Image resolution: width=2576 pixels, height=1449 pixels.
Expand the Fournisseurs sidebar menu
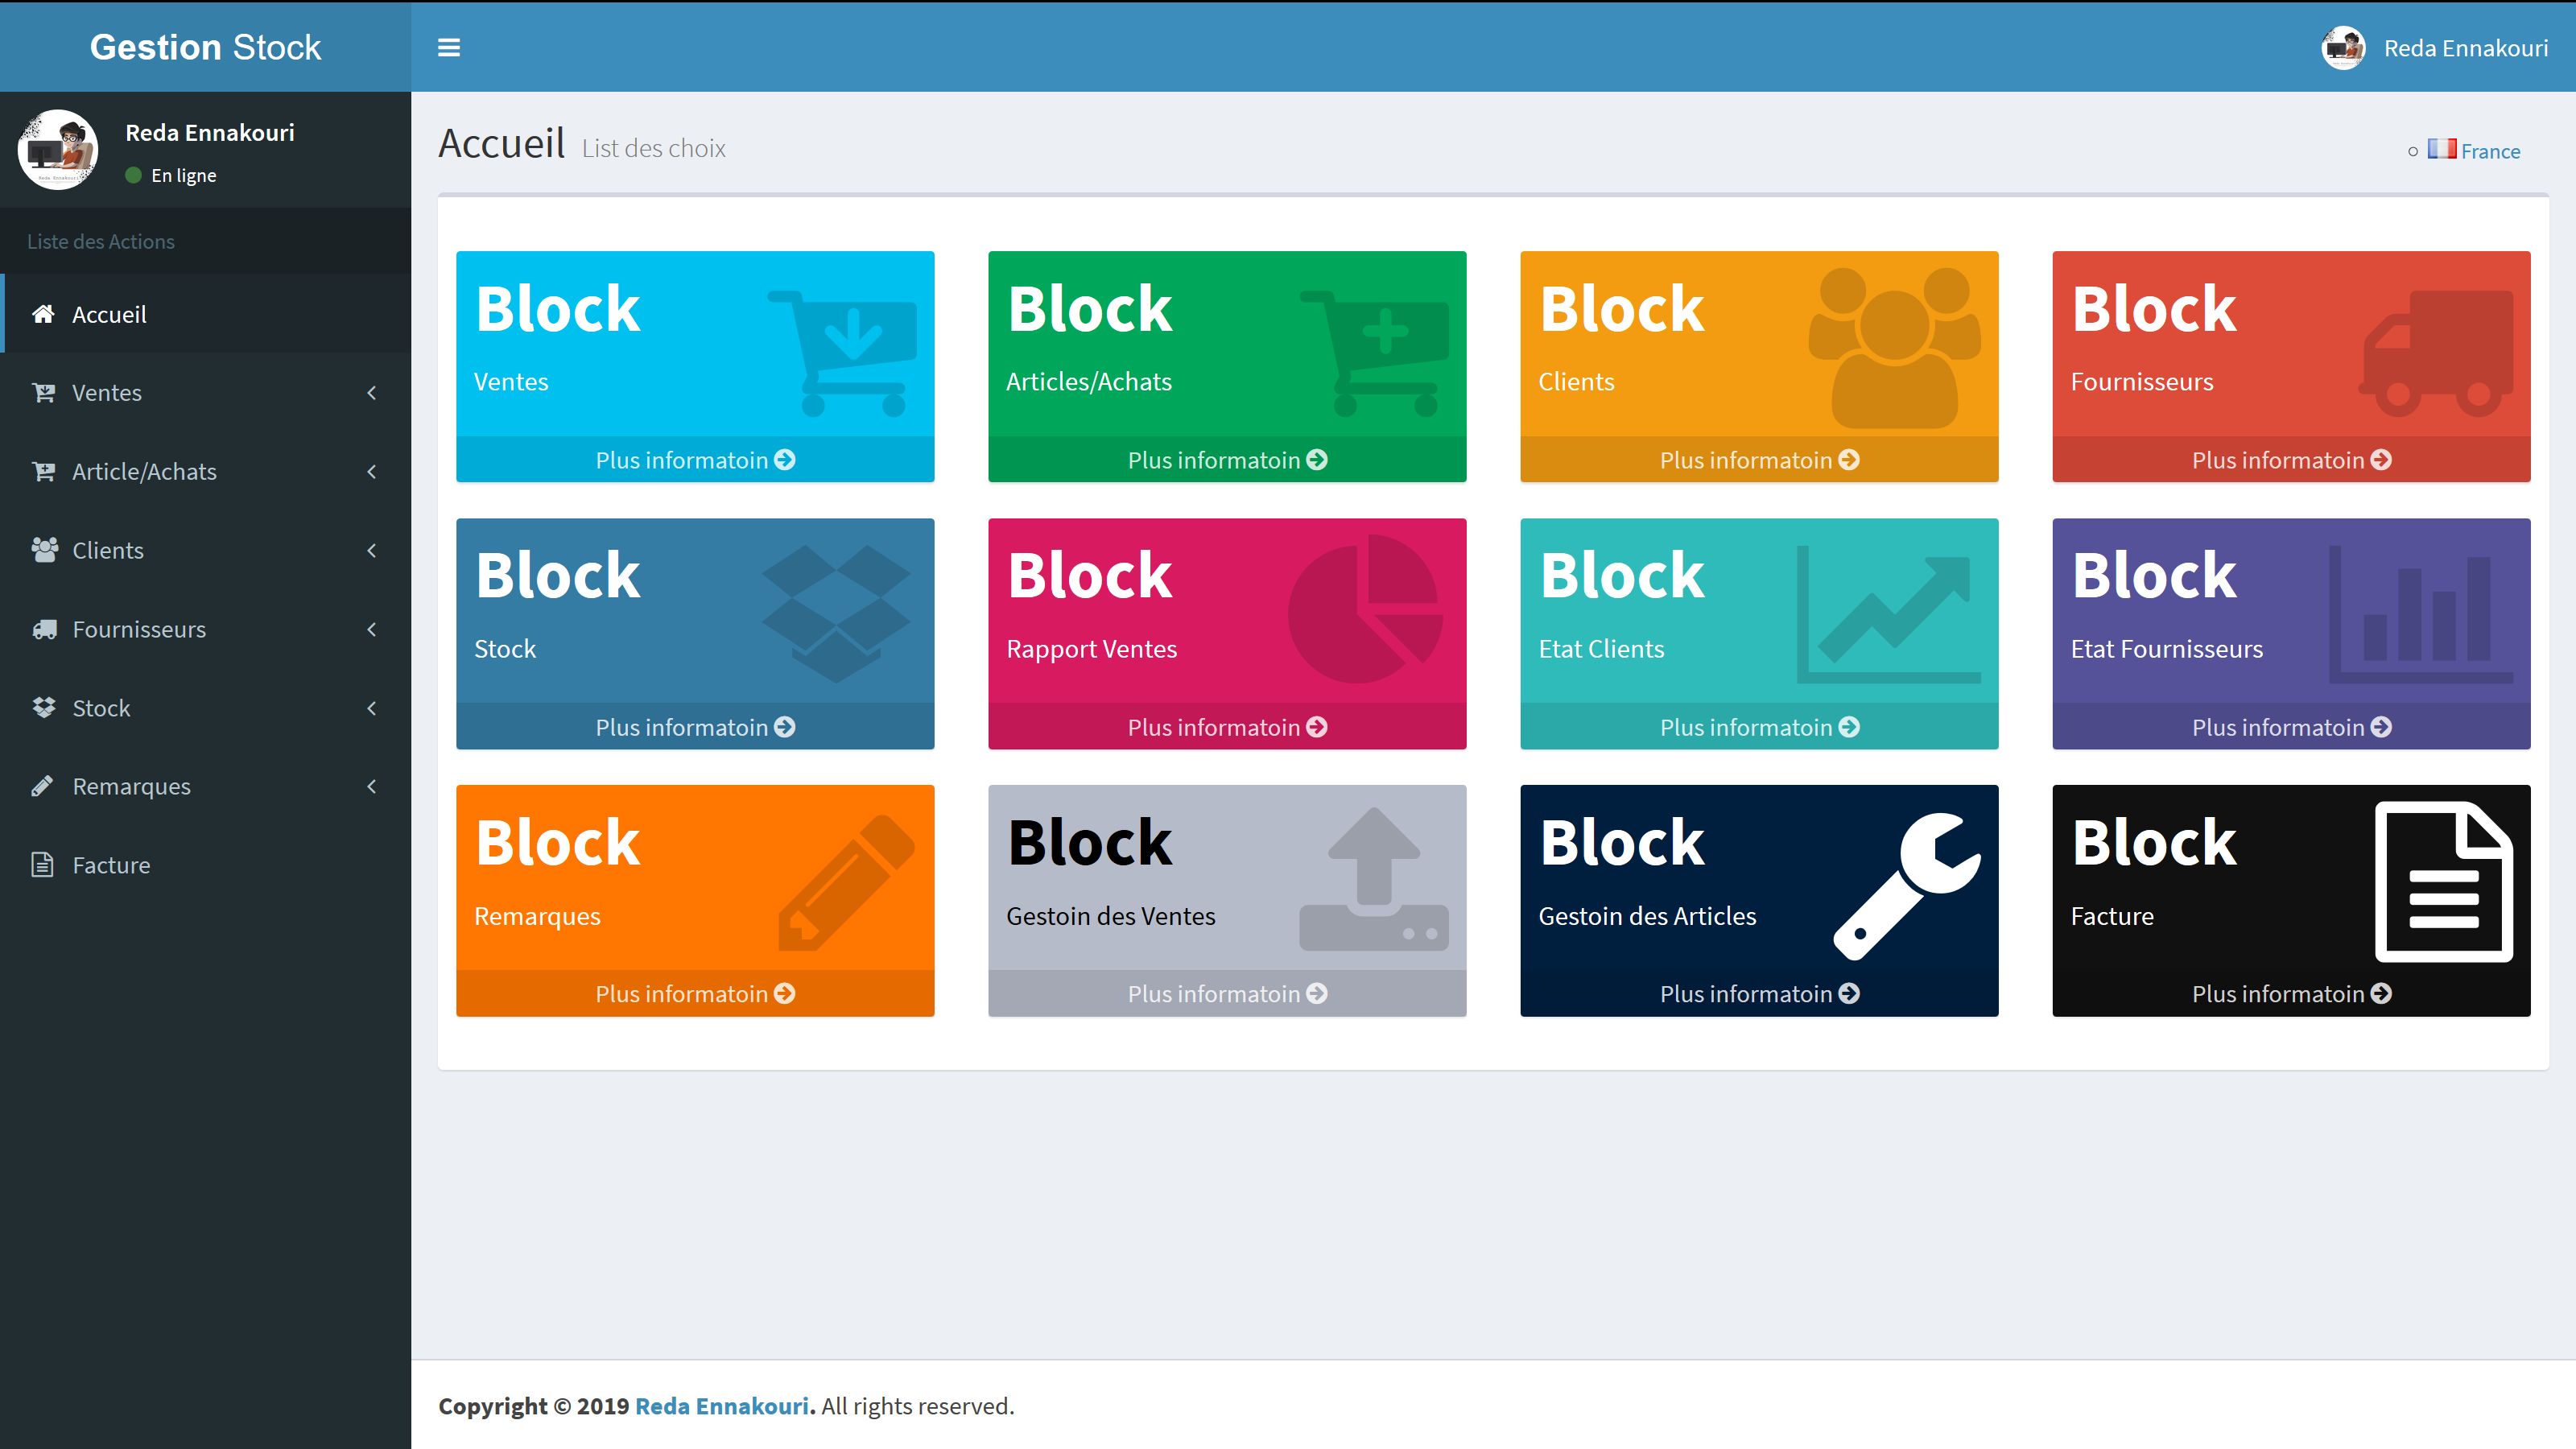click(x=371, y=629)
